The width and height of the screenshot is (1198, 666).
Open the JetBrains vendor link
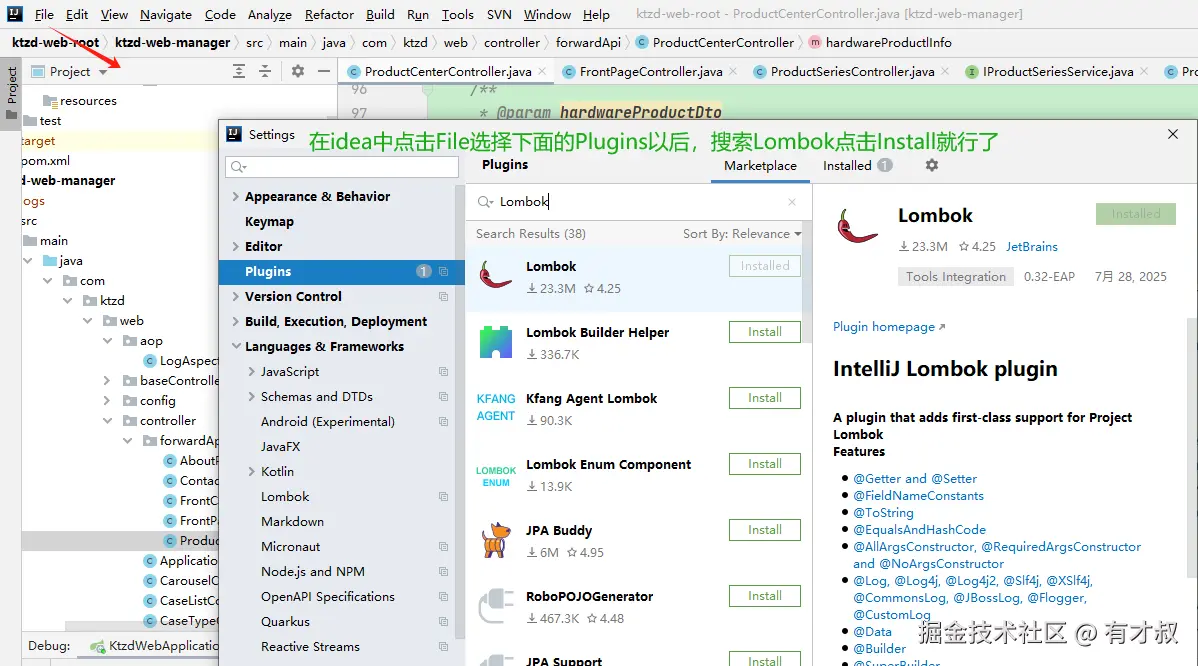click(x=1031, y=247)
